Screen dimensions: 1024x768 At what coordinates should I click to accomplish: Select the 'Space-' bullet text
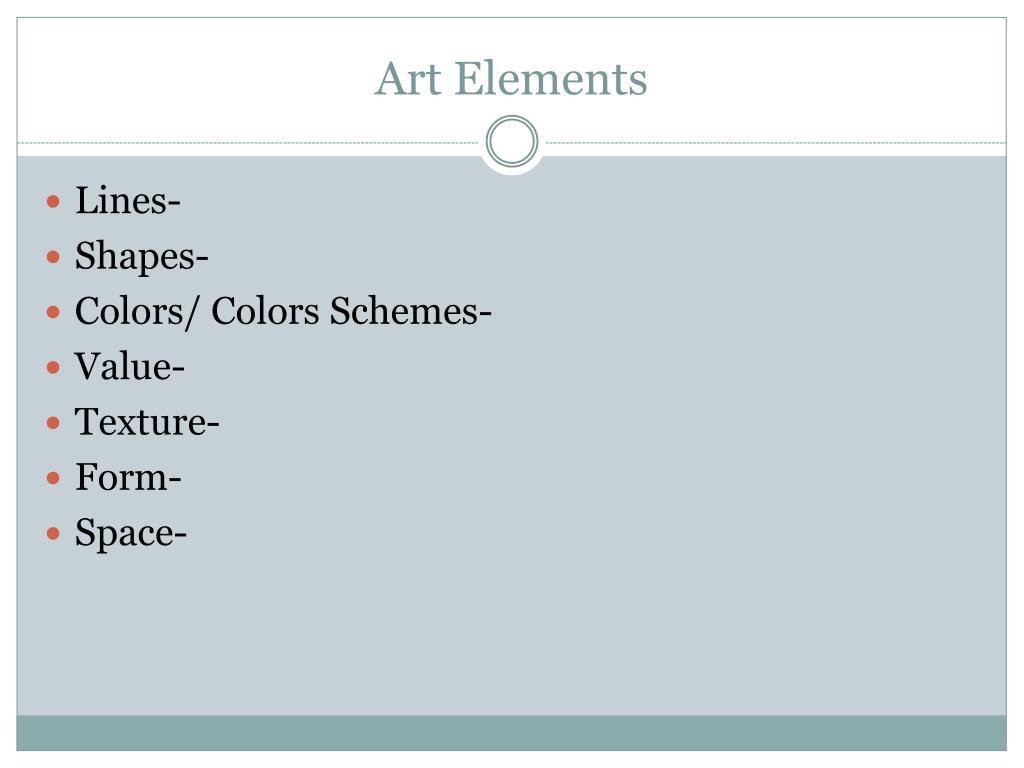click(x=131, y=534)
